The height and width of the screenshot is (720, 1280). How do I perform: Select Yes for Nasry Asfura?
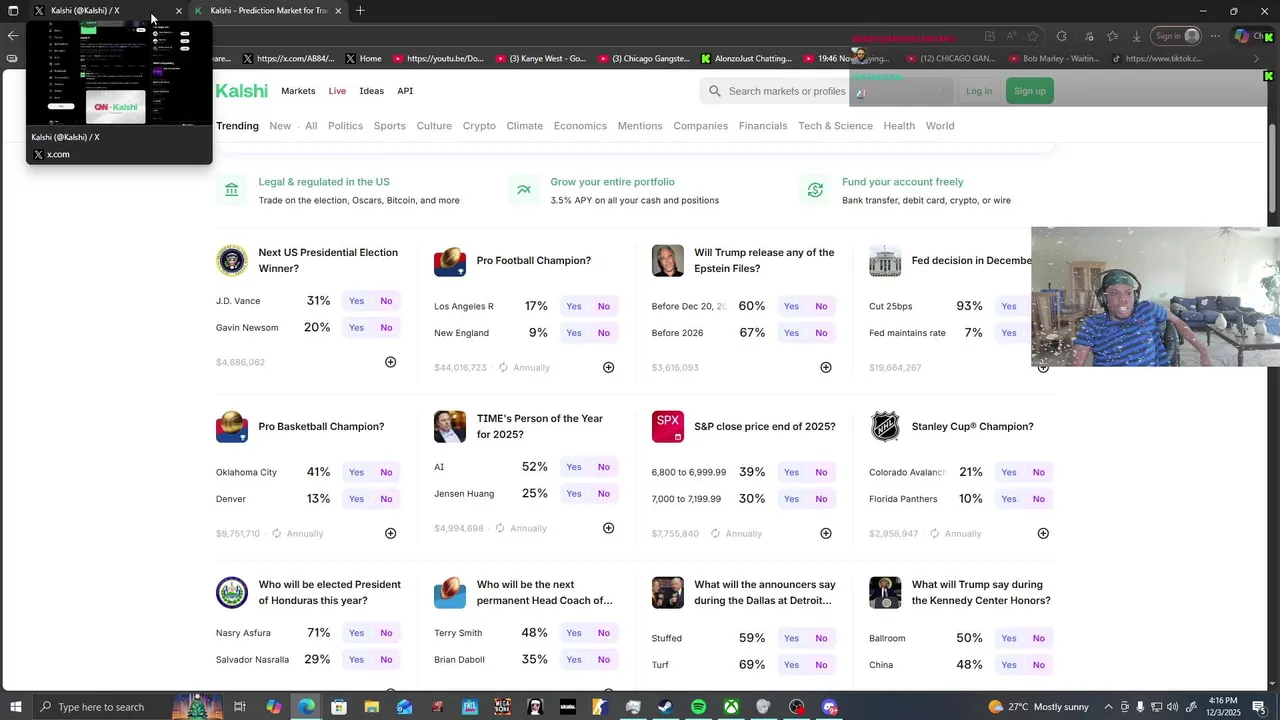357,633
